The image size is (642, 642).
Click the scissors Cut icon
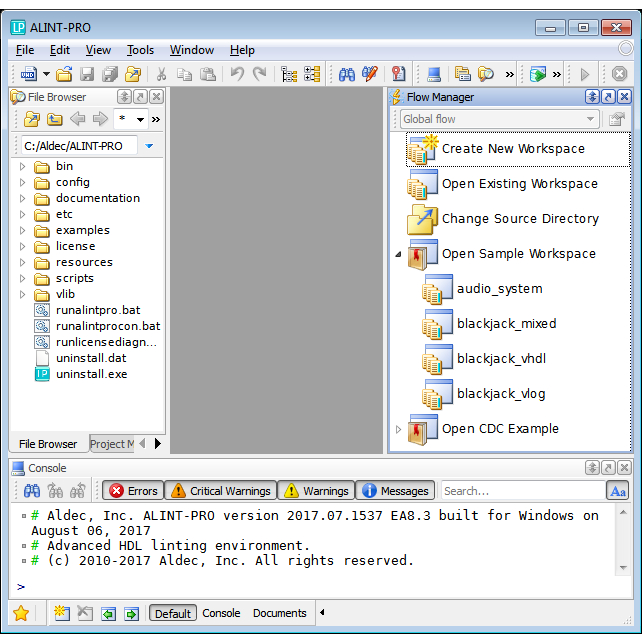tap(162, 74)
